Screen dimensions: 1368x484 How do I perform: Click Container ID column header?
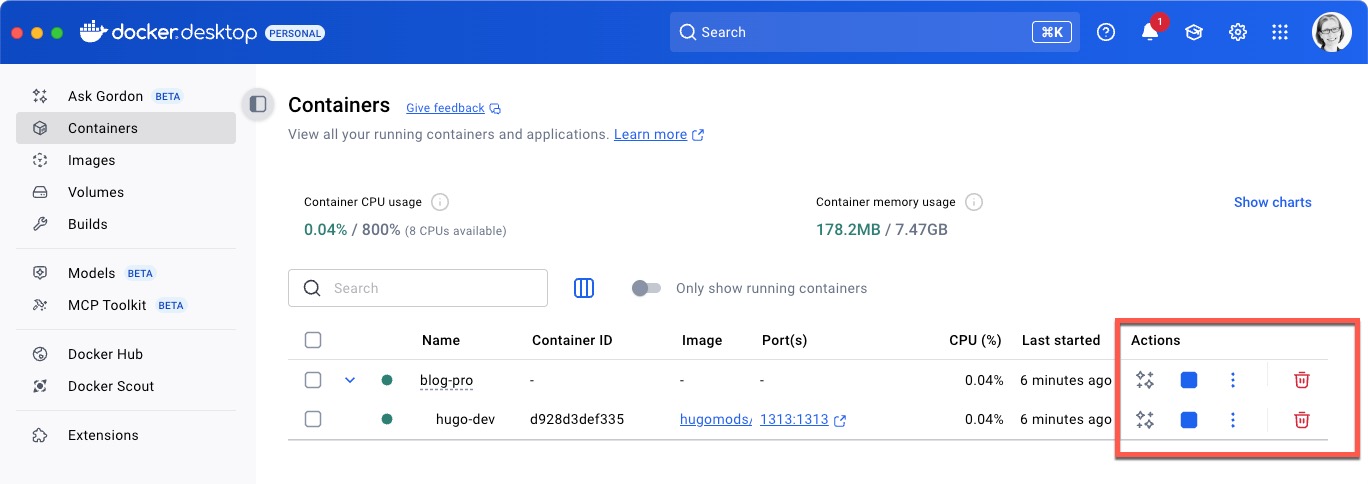pos(572,340)
